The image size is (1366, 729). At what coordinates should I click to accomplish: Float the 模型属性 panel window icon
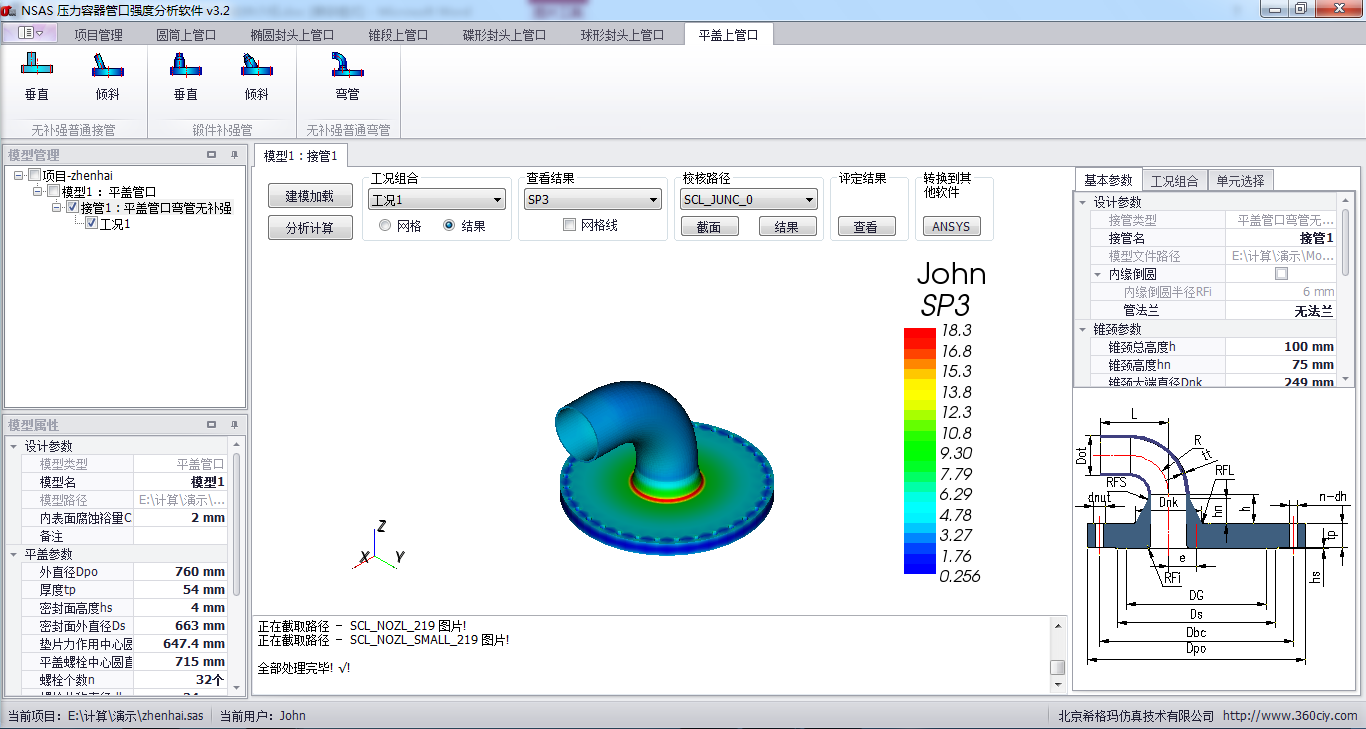coord(211,425)
